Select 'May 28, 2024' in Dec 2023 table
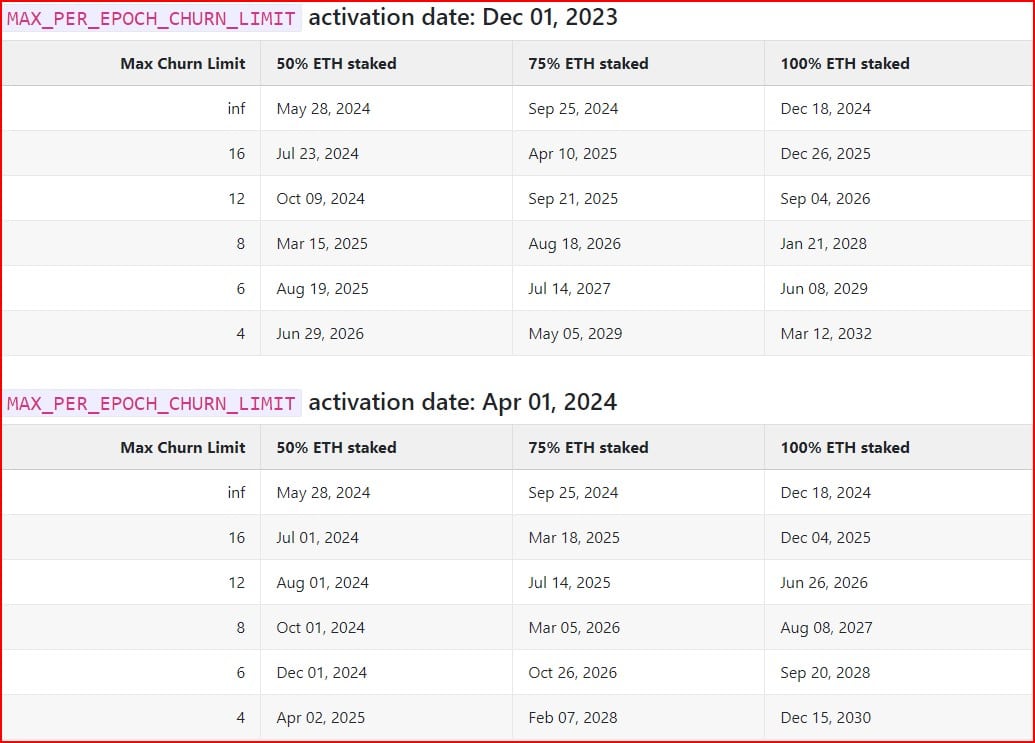 point(323,109)
